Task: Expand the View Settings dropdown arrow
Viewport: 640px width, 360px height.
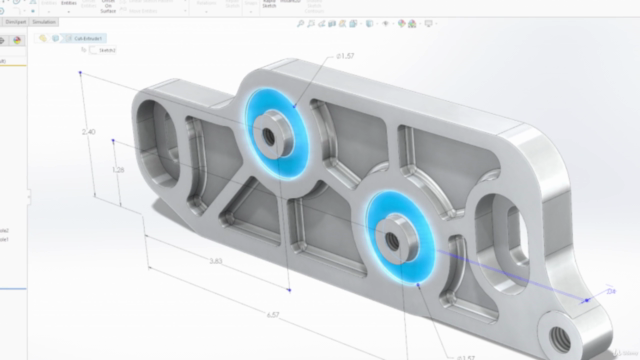Action: pos(436,24)
